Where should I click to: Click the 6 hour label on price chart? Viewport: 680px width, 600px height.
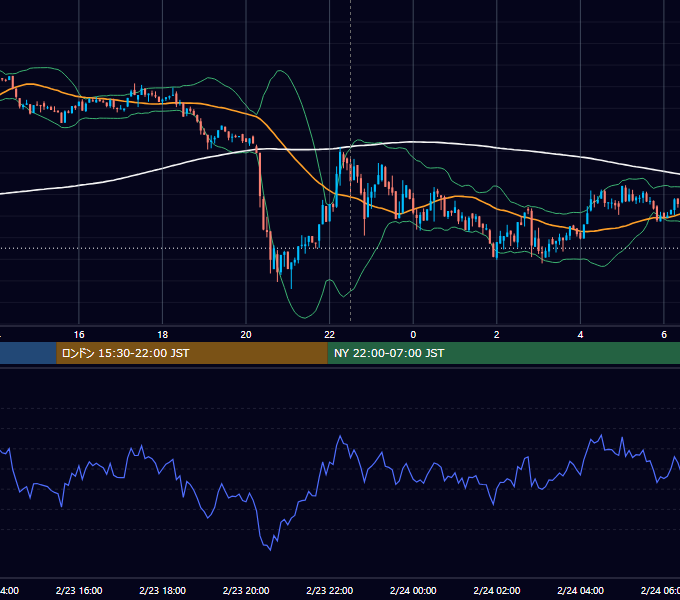pos(664,335)
